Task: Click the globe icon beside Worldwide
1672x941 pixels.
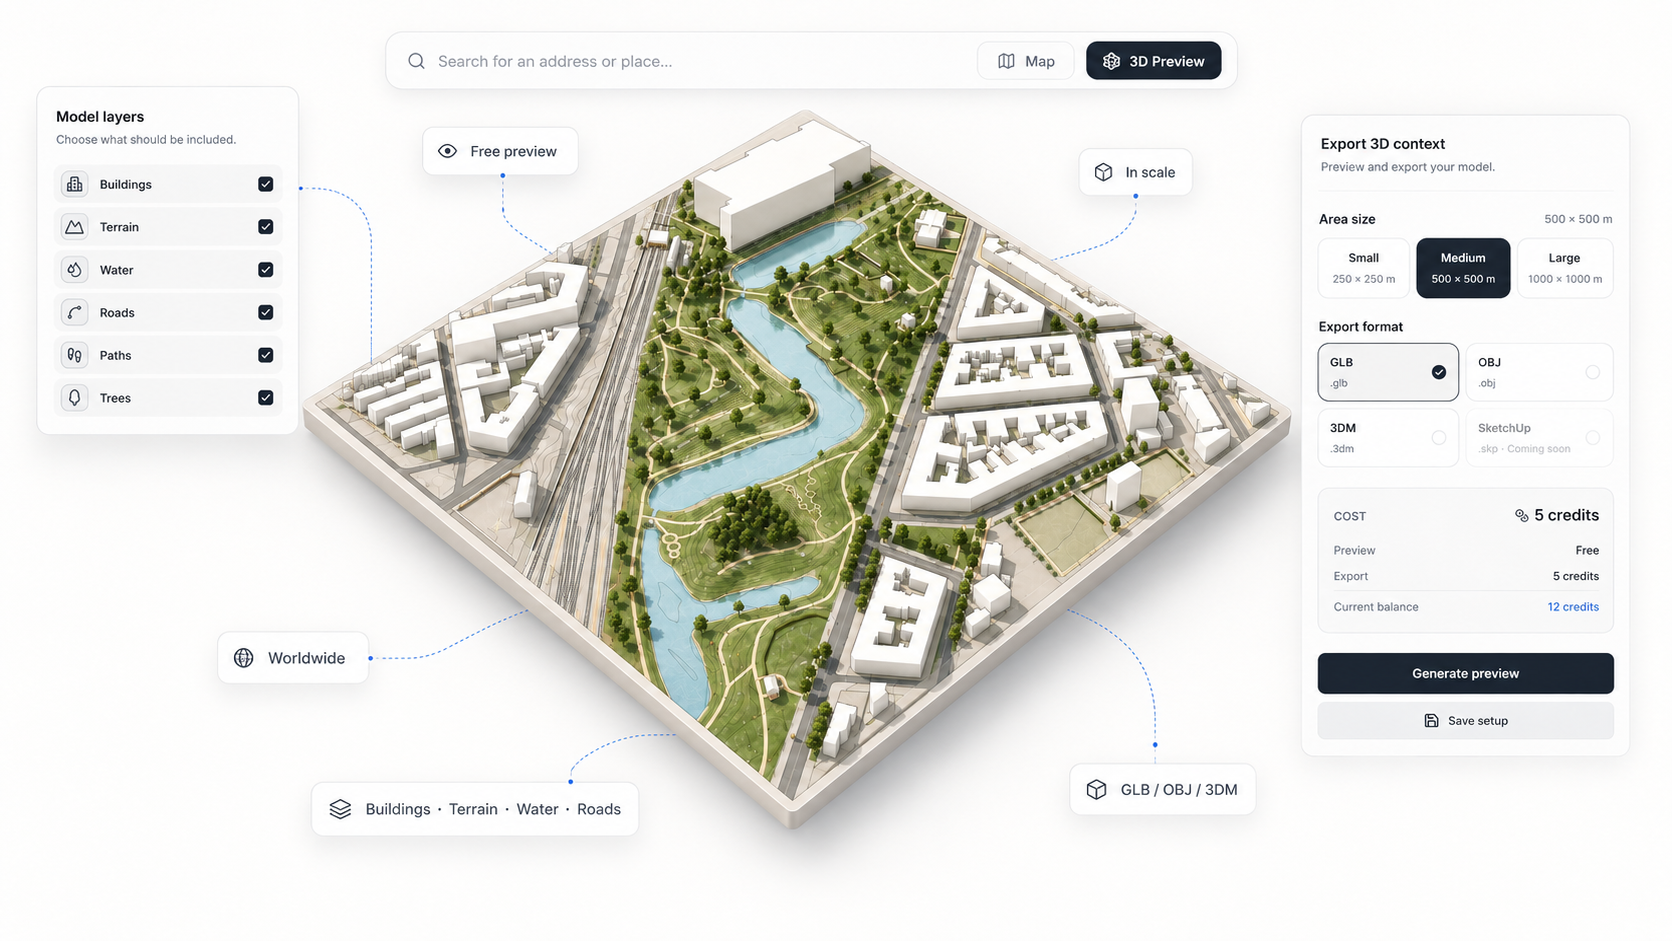Action: (x=243, y=658)
